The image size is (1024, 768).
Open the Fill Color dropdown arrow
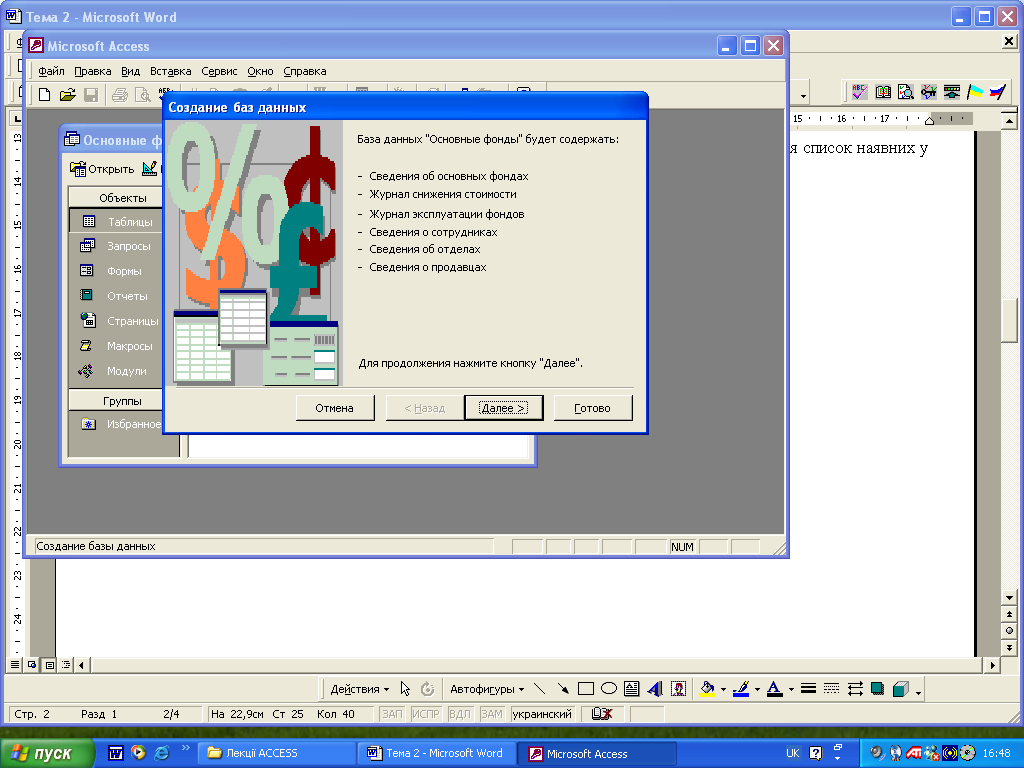(723, 689)
